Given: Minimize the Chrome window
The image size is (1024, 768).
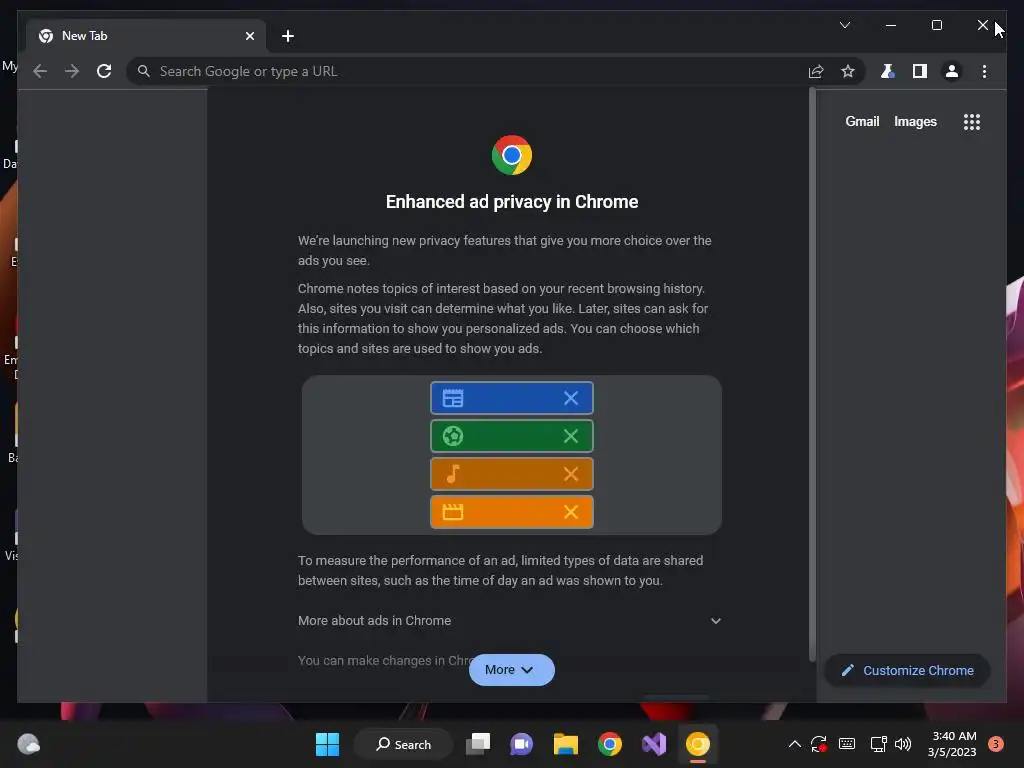Looking at the screenshot, I should [891, 25].
